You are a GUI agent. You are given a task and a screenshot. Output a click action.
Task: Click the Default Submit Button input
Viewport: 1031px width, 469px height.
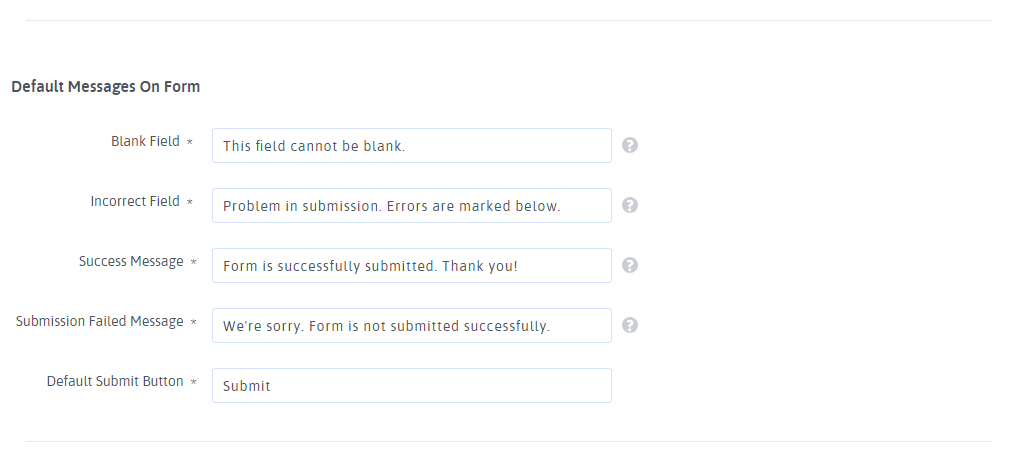tap(411, 385)
